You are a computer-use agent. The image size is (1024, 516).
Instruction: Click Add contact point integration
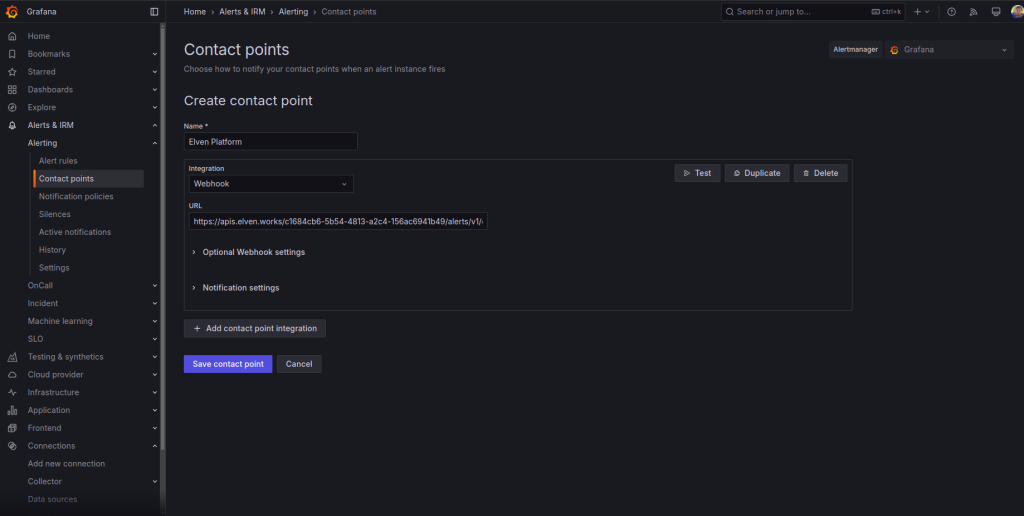tap(255, 328)
